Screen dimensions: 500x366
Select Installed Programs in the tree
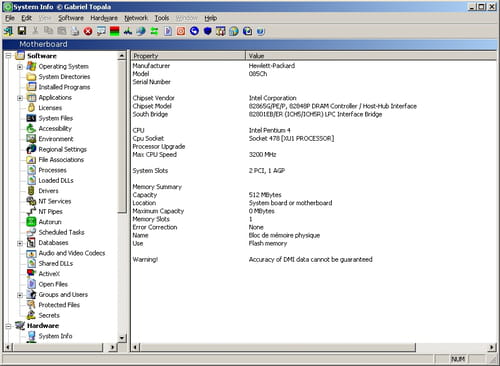pos(64,87)
